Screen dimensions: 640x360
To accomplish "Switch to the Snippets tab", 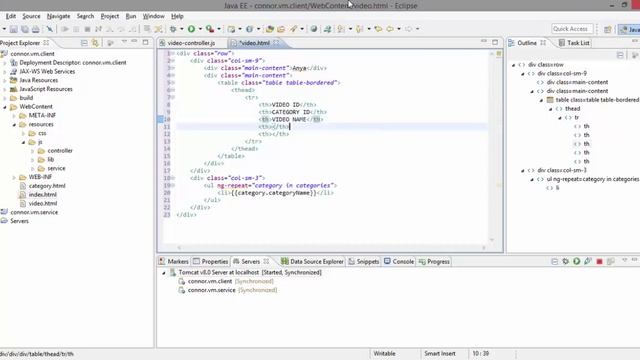I will click(364, 262).
